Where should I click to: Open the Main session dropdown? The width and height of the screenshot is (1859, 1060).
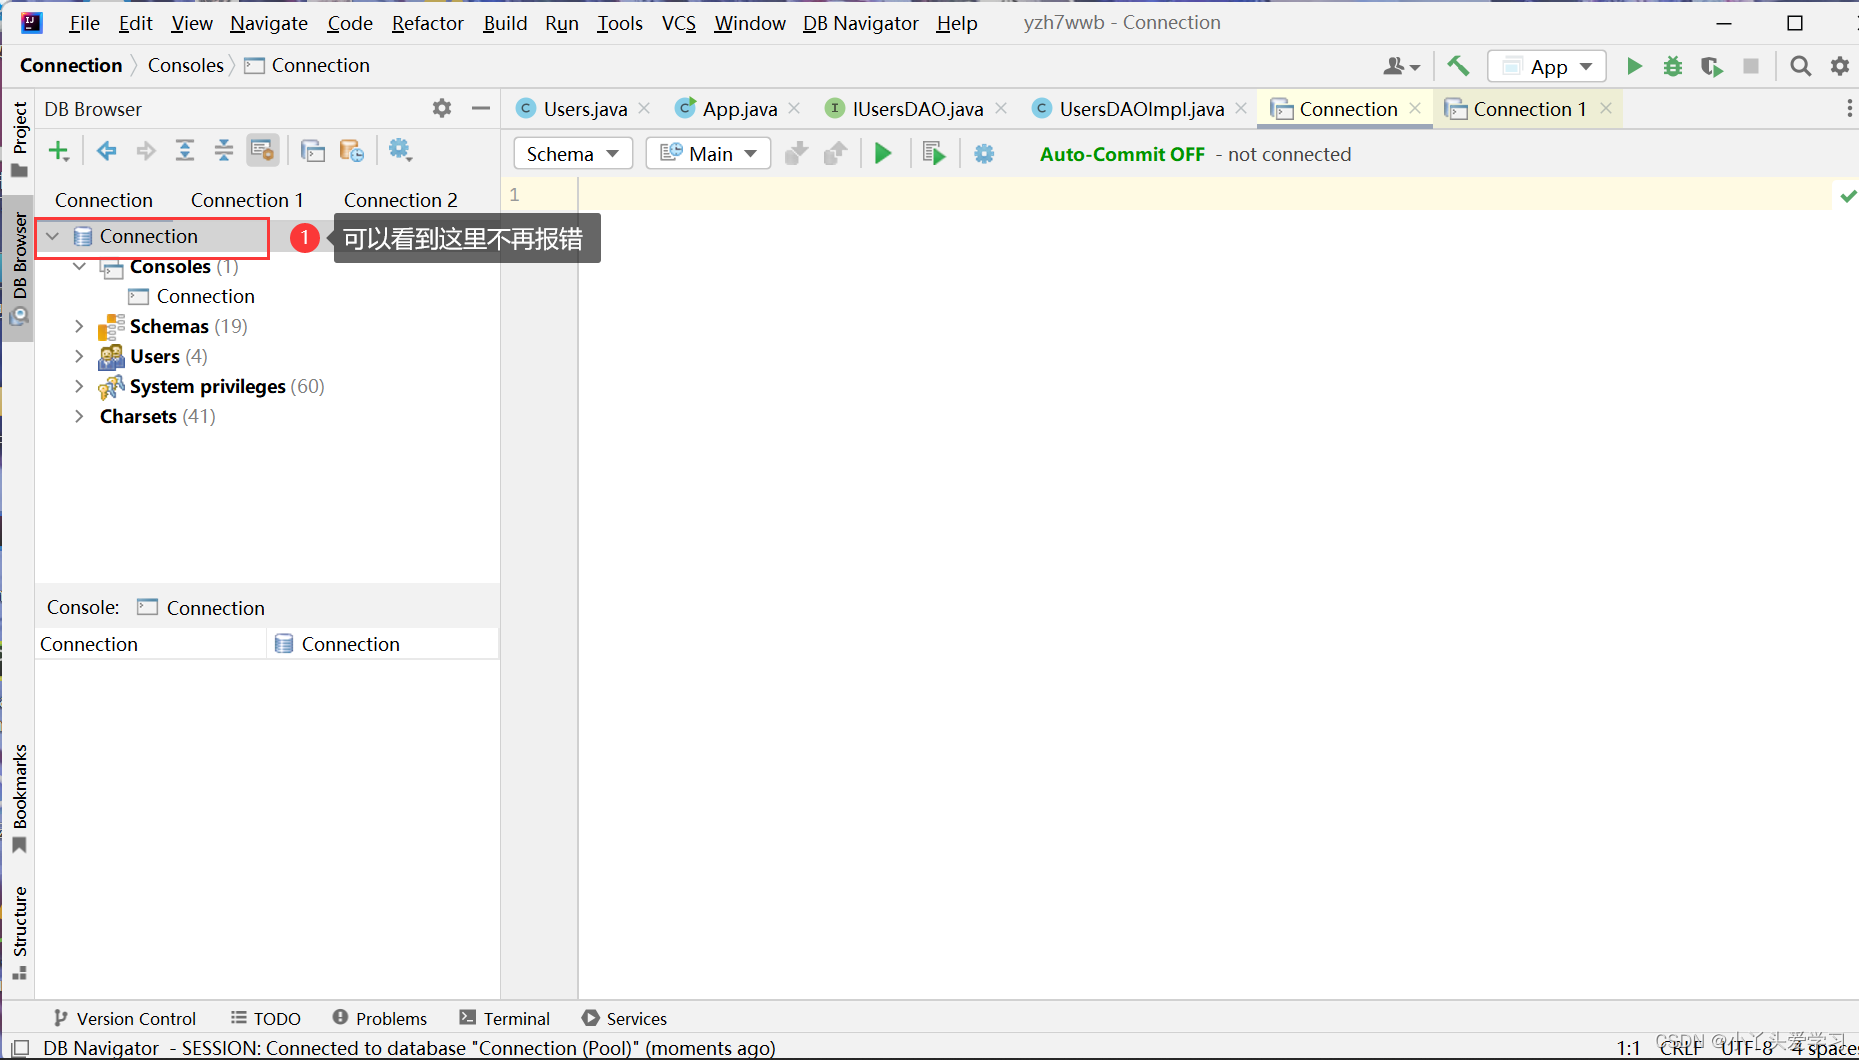click(x=708, y=154)
